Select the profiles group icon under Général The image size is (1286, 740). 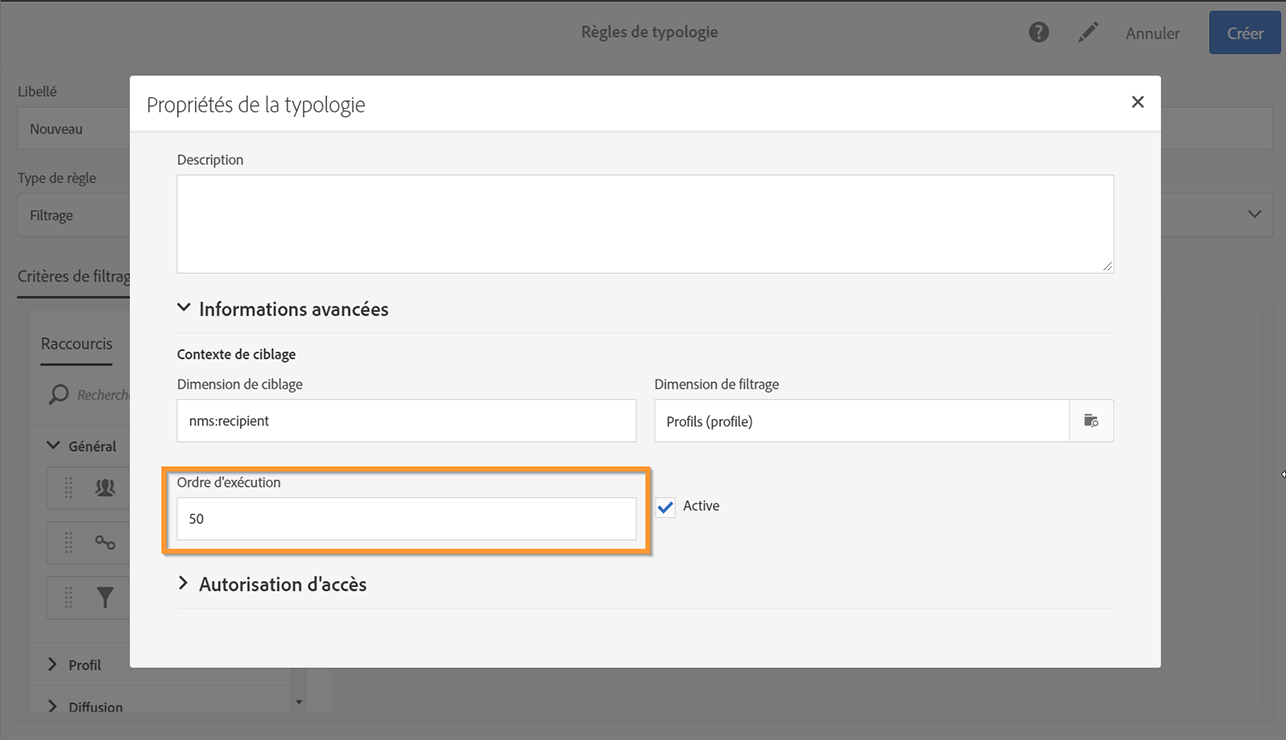coord(104,488)
